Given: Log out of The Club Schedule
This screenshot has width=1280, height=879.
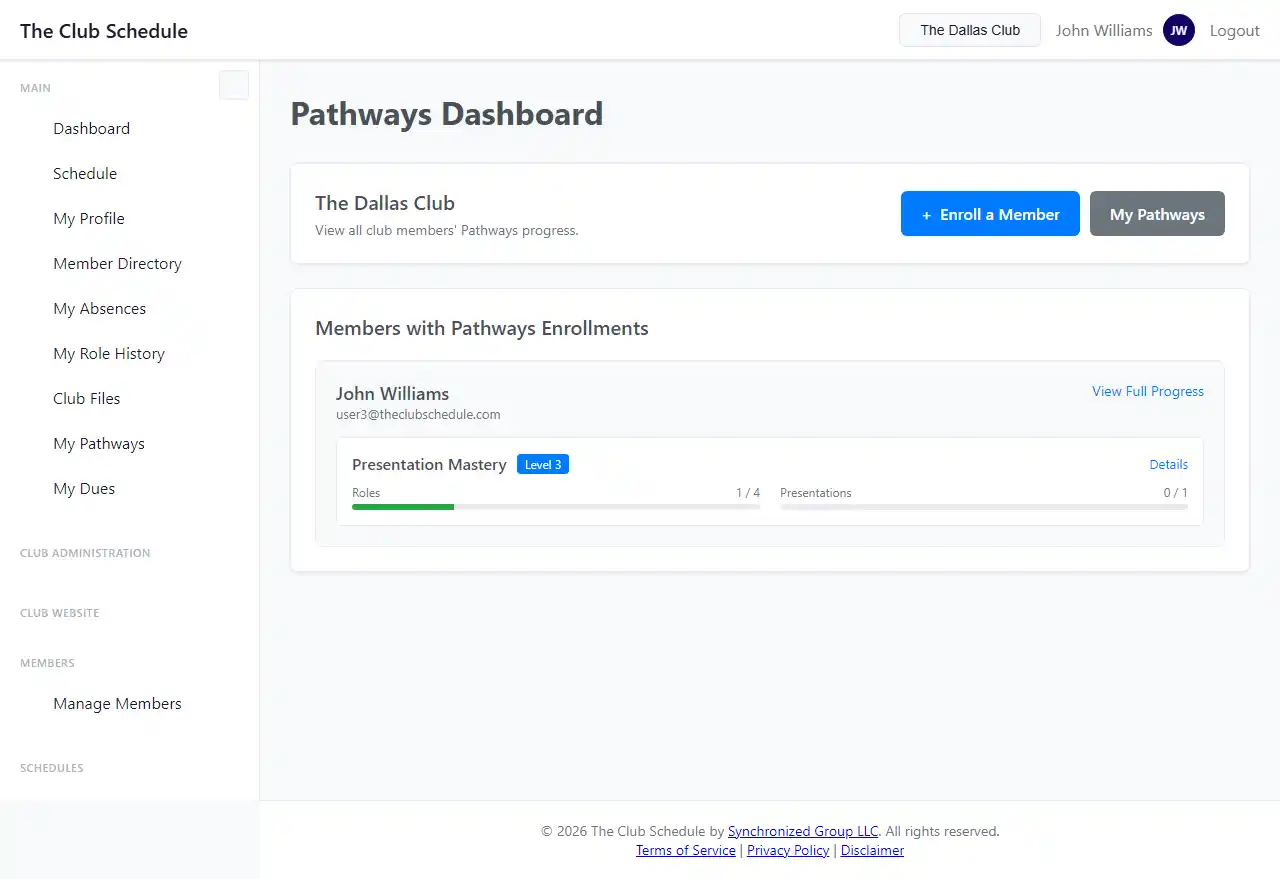Looking at the screenshot, I should pyautogui.click(x=1234, y=30).
